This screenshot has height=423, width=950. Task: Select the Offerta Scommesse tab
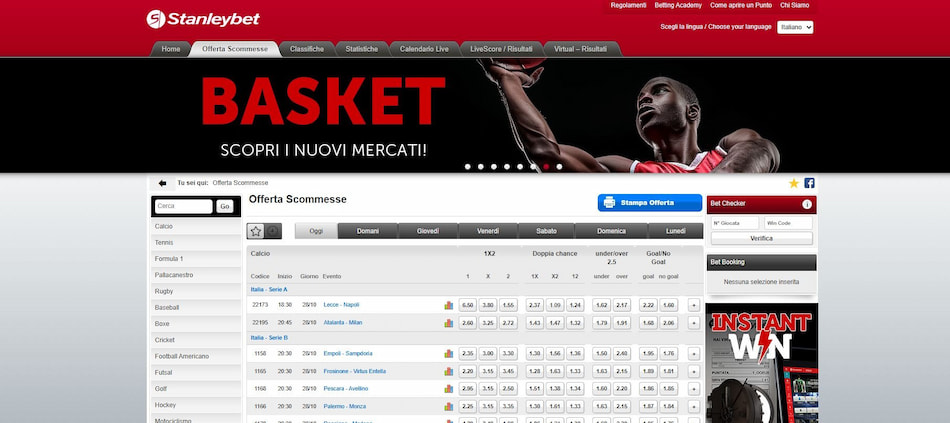234,49
